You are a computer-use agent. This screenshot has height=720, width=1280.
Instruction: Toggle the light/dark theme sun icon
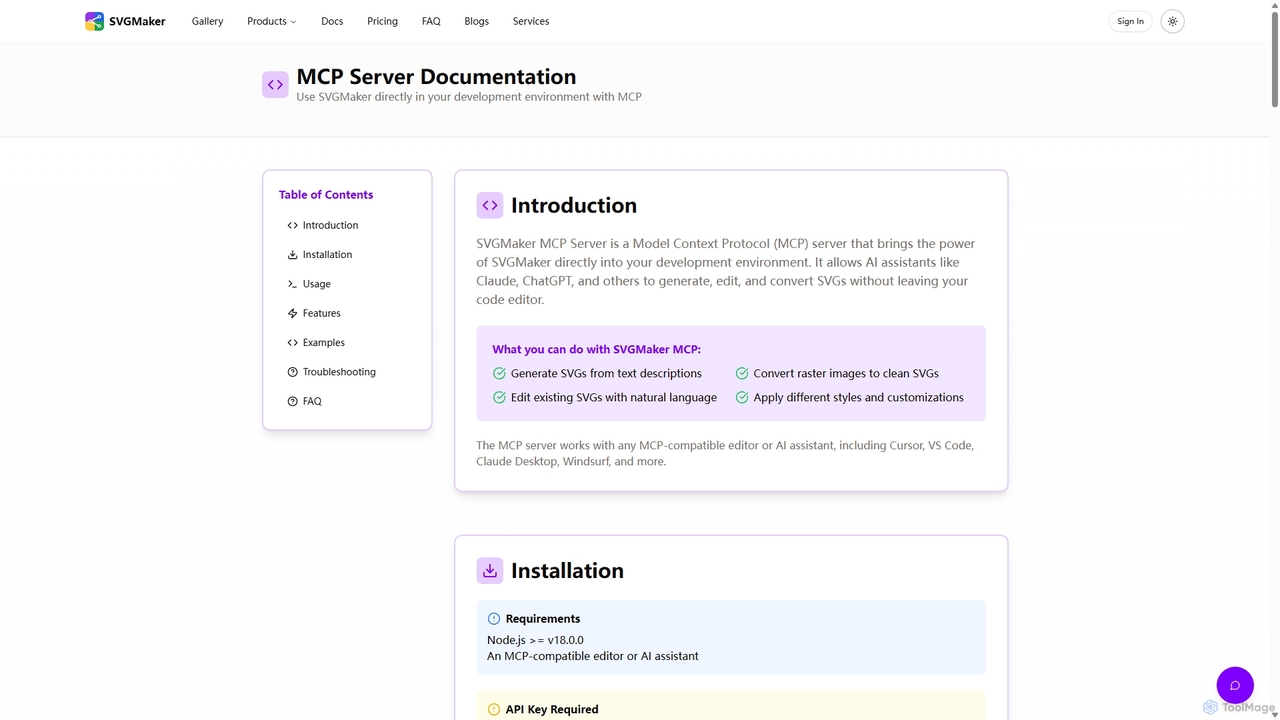click(x=1173, y=21)
